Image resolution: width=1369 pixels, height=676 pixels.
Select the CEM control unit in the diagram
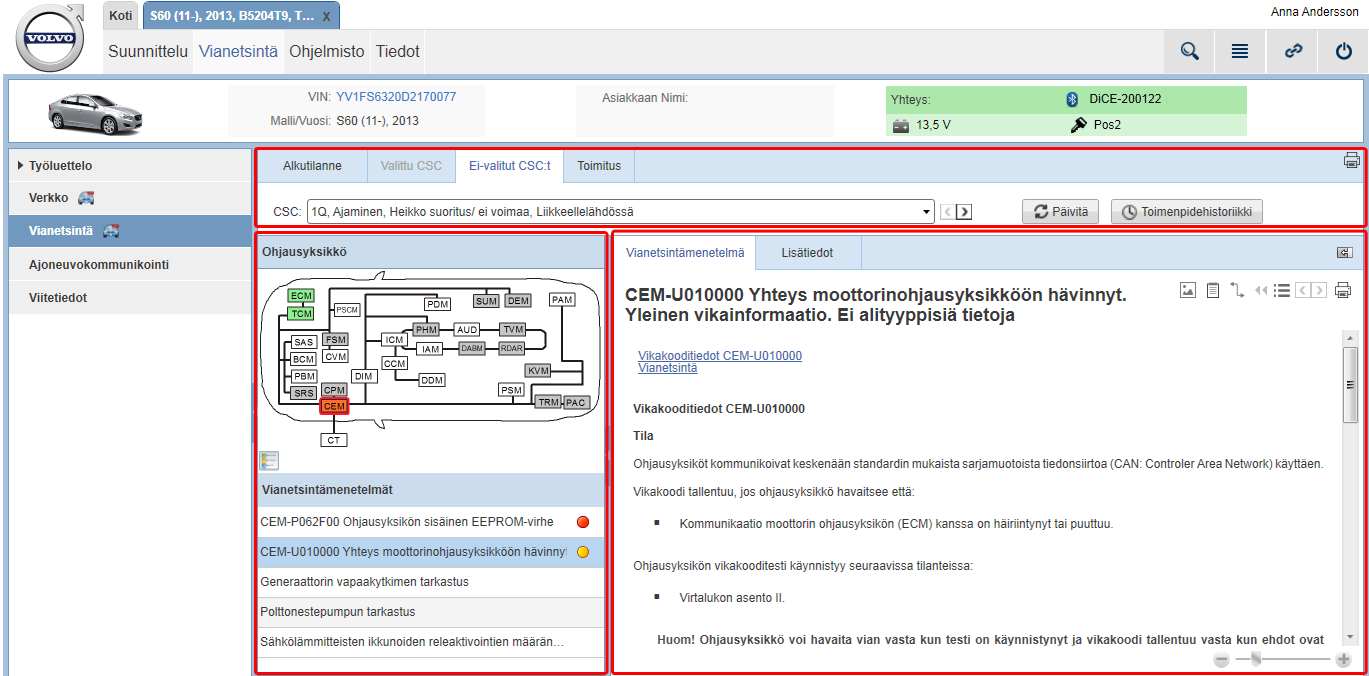pyautogui.click(x=334, y=406)
